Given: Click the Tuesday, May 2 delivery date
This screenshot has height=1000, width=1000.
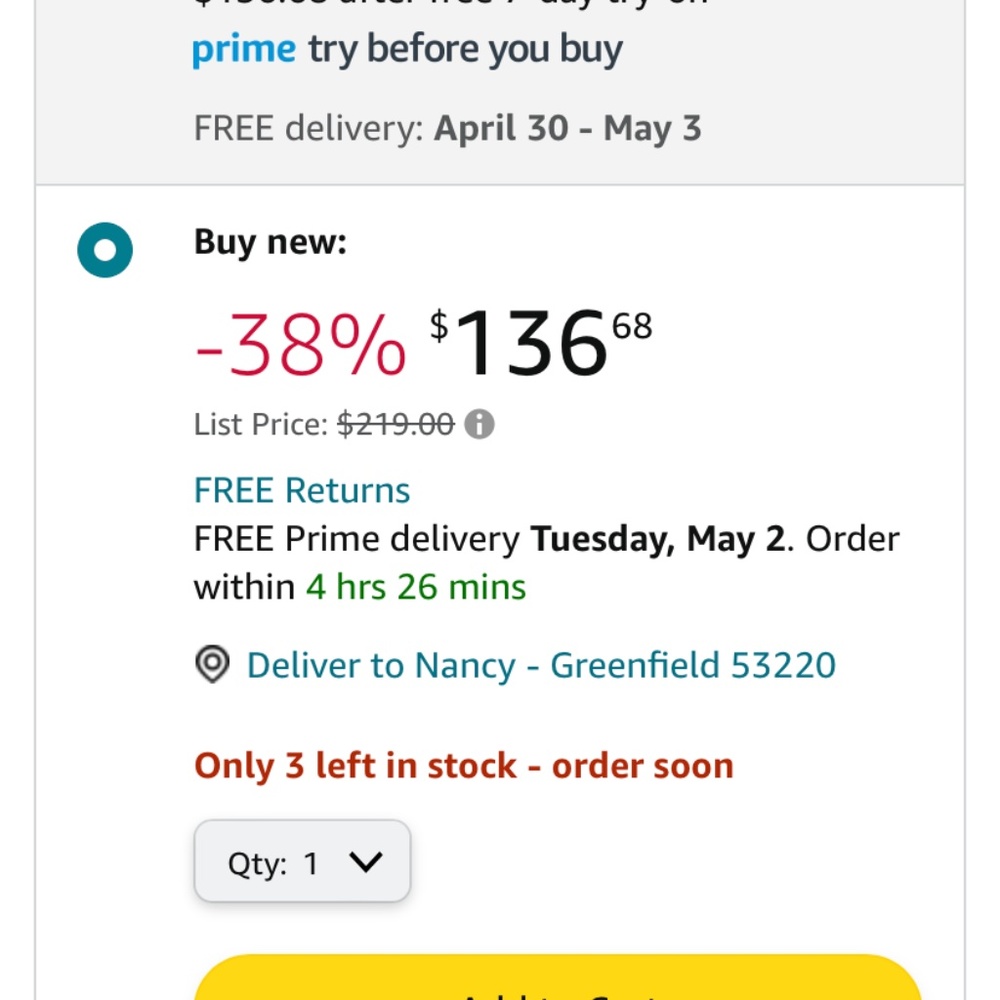Looking at the screenshot, I should click(x=657, y=539).
